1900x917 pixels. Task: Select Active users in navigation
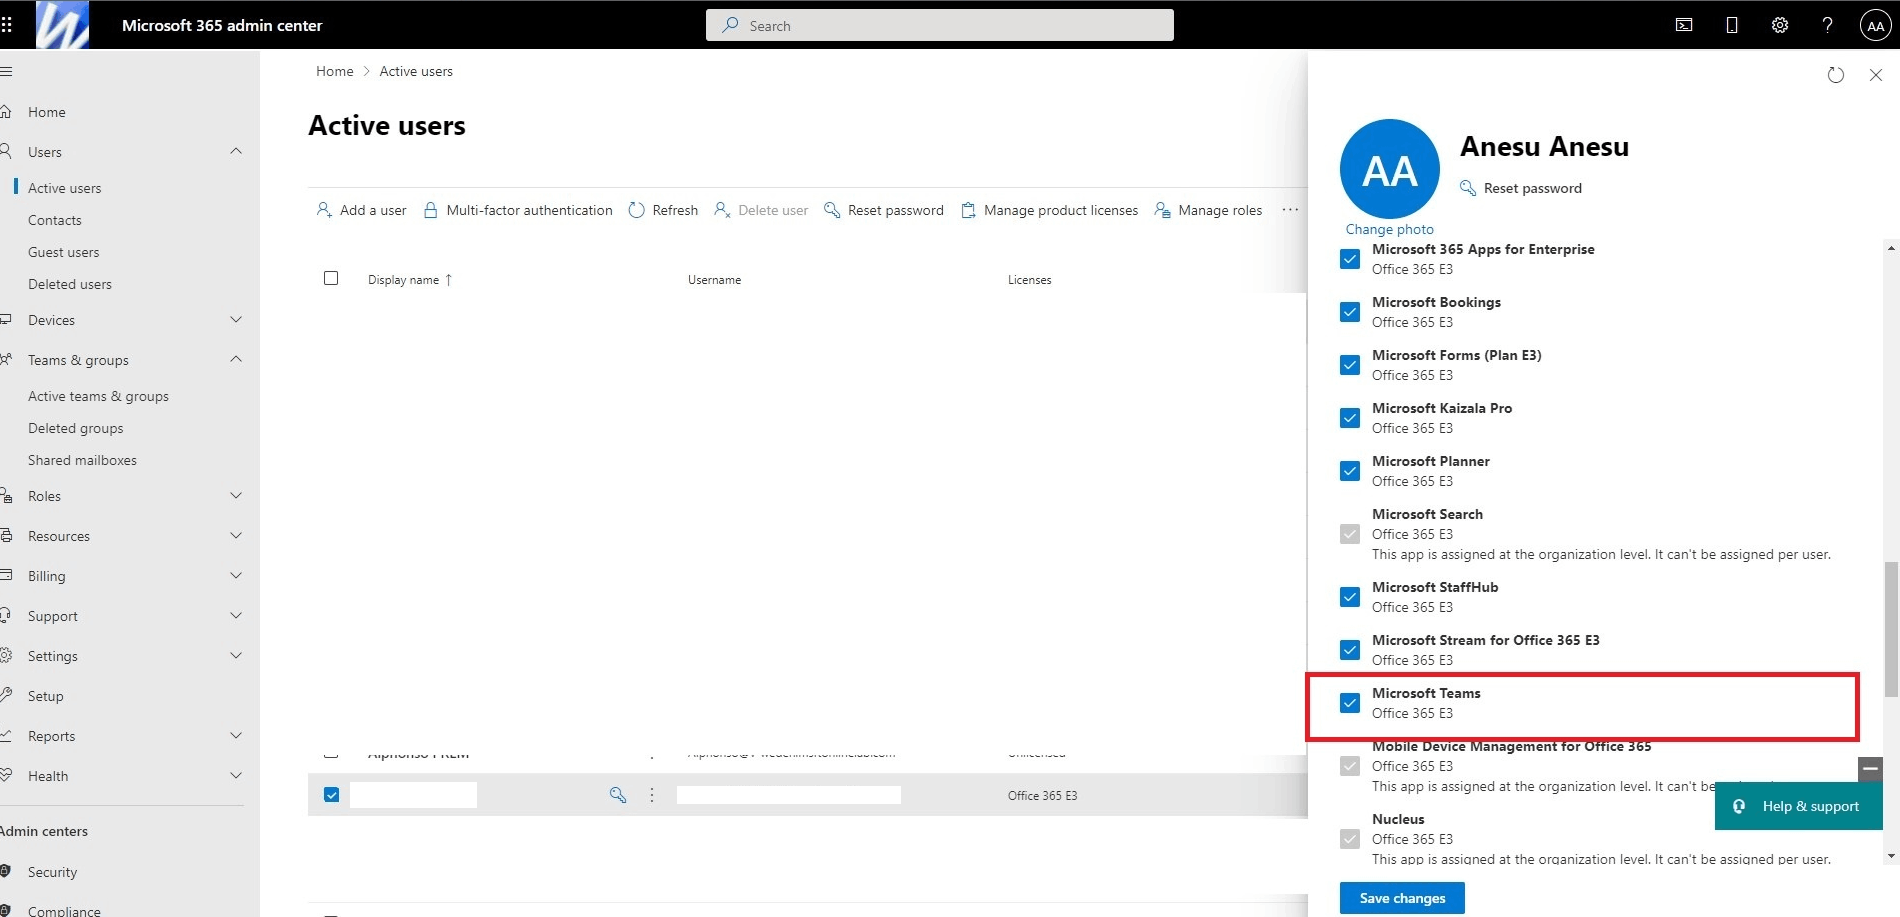65,188
